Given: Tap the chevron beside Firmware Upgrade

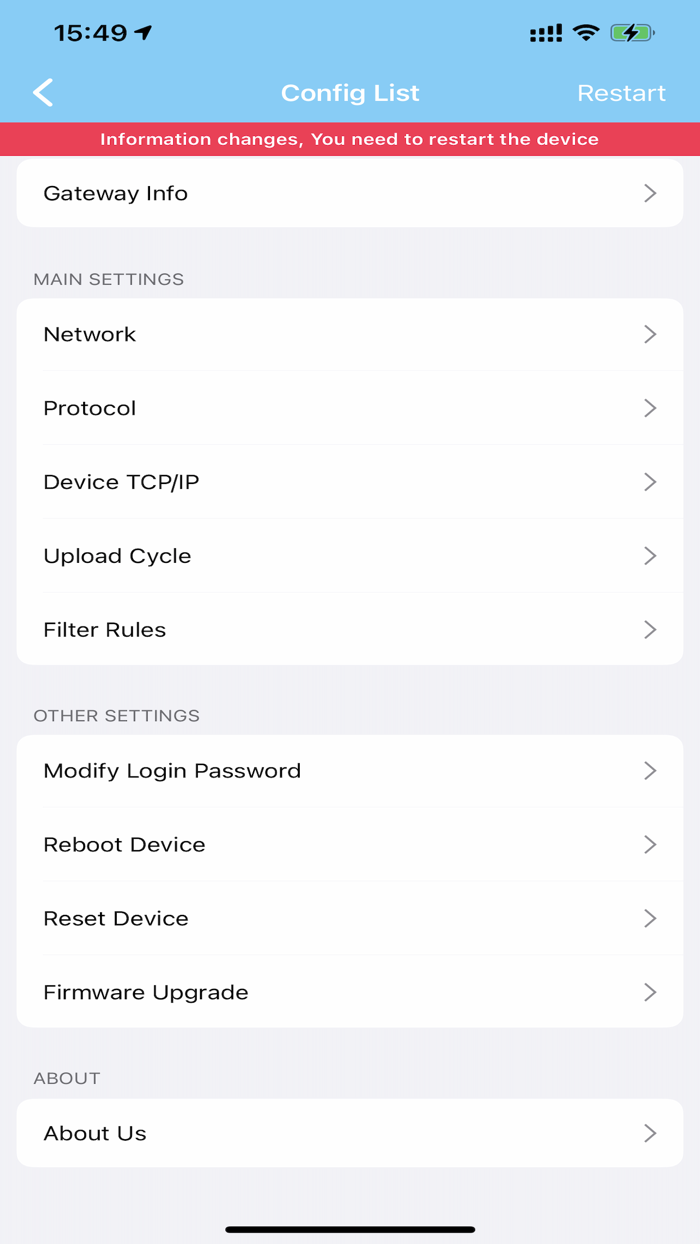Looking at the screenshot, I should (x=651, y=992).
